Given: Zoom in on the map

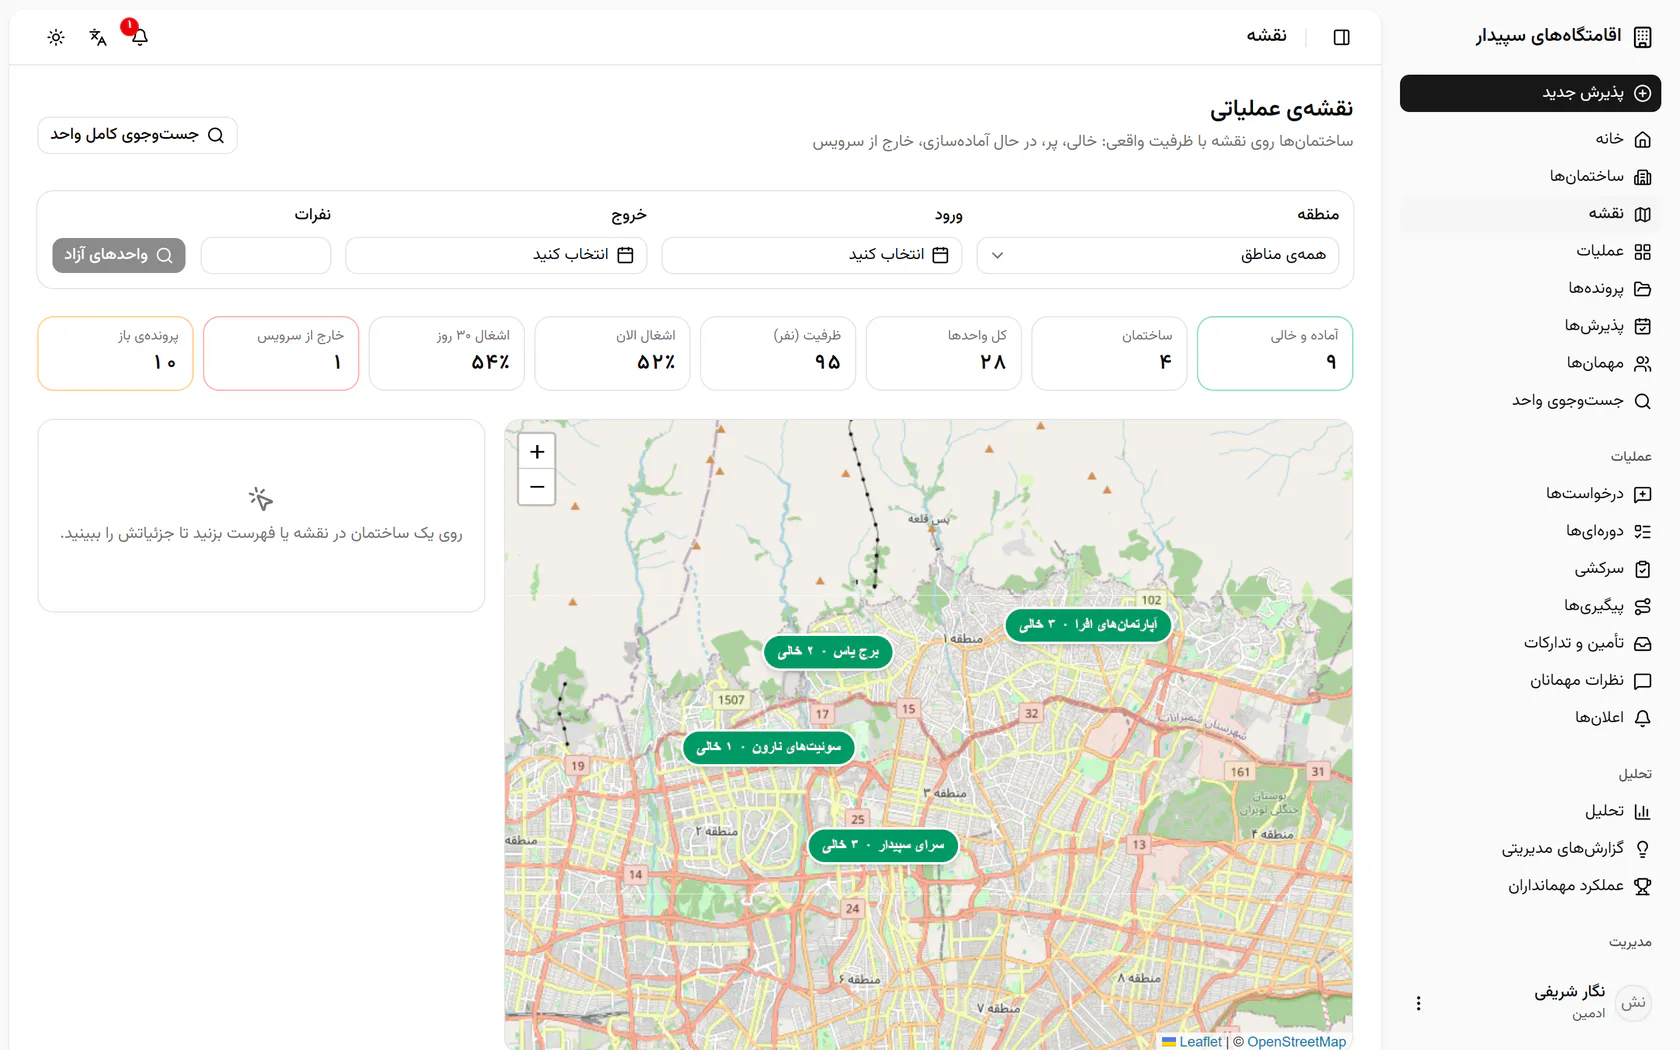Looking at the screenshot, I should (x=537, y=452).
